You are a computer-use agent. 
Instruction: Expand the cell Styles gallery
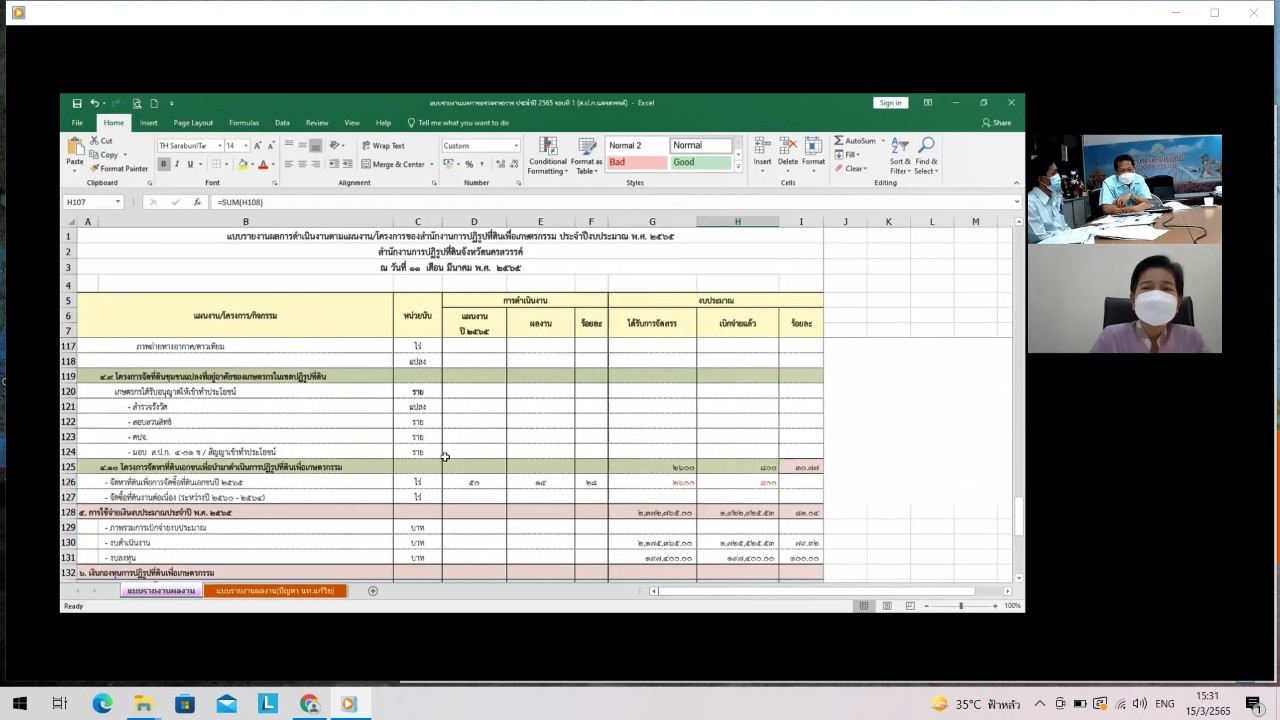(x=739, y=167)
